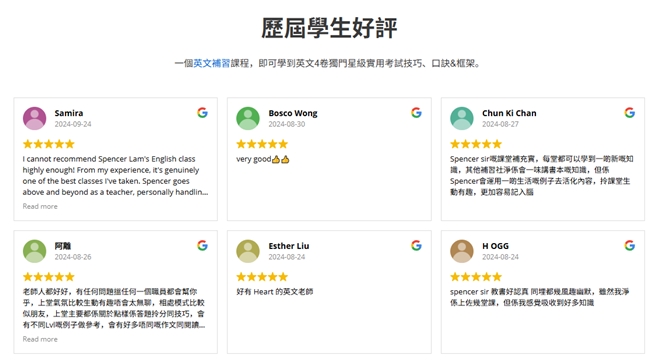The width and height of the screenshot is (650, 360).
Task: Click Google icon on 阿離's review card
Action: pos(202,246)
